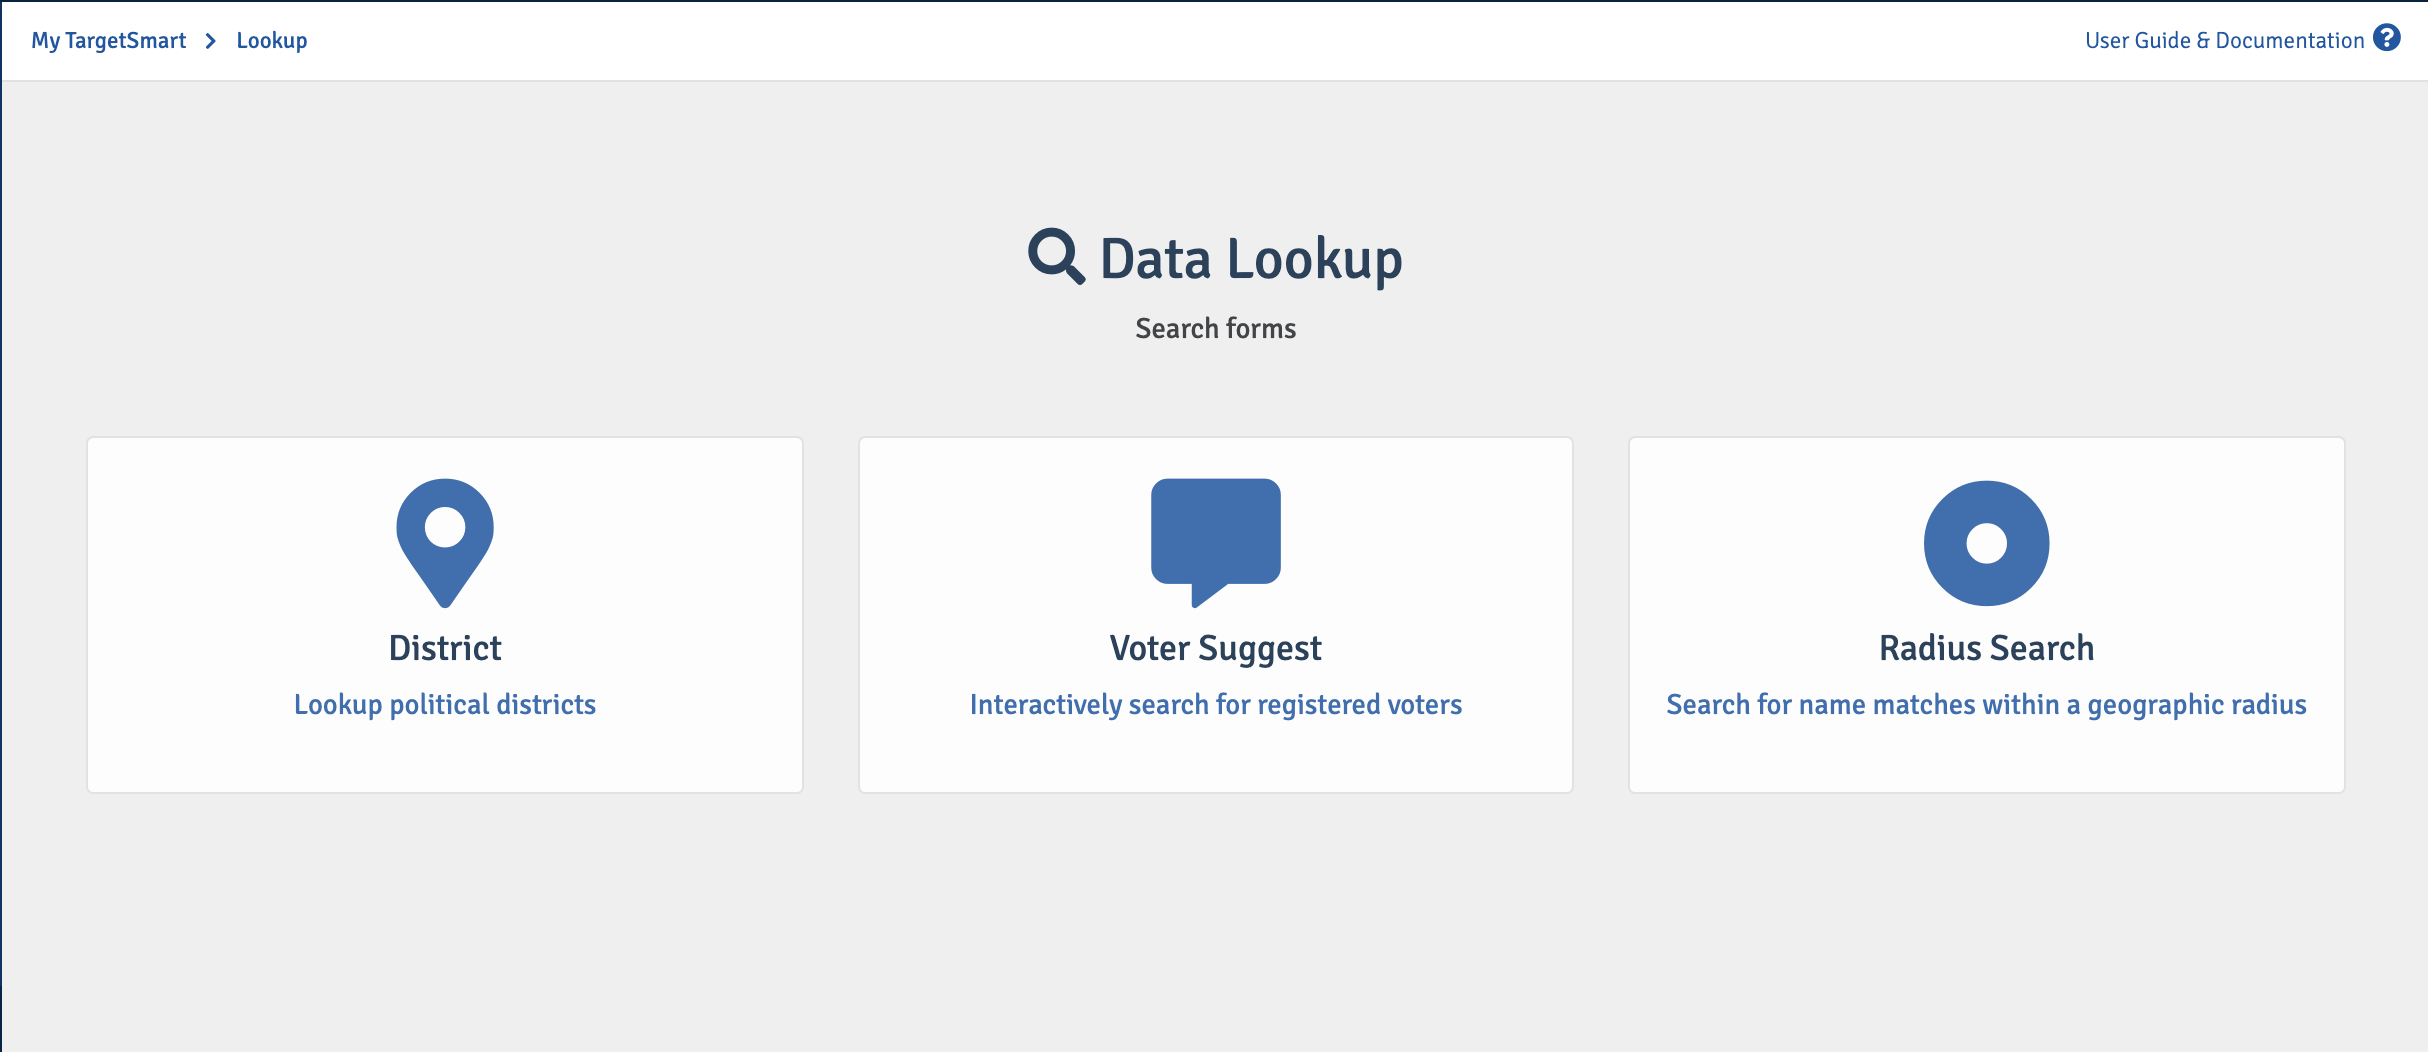The width and height of the screenshot is (2428, 1052).
Task: Select the Radius Search heading
Action: (x=1986, y=648)
